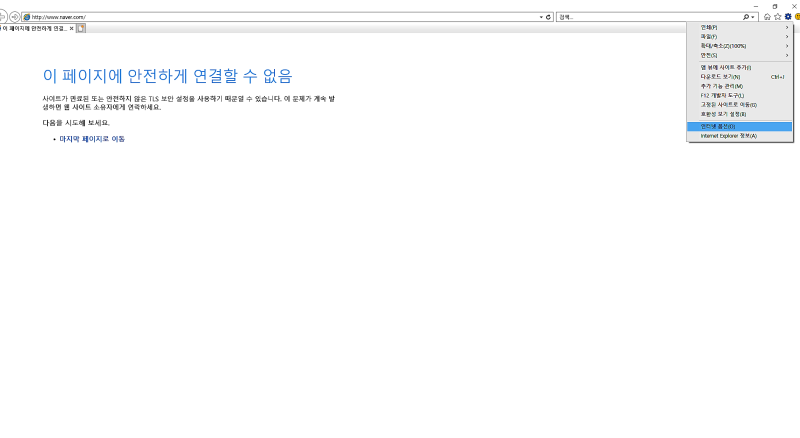Viewport: 800px width, 438px height.
Task: Click the magnifier search icon
Action: [x=746, y=17]
